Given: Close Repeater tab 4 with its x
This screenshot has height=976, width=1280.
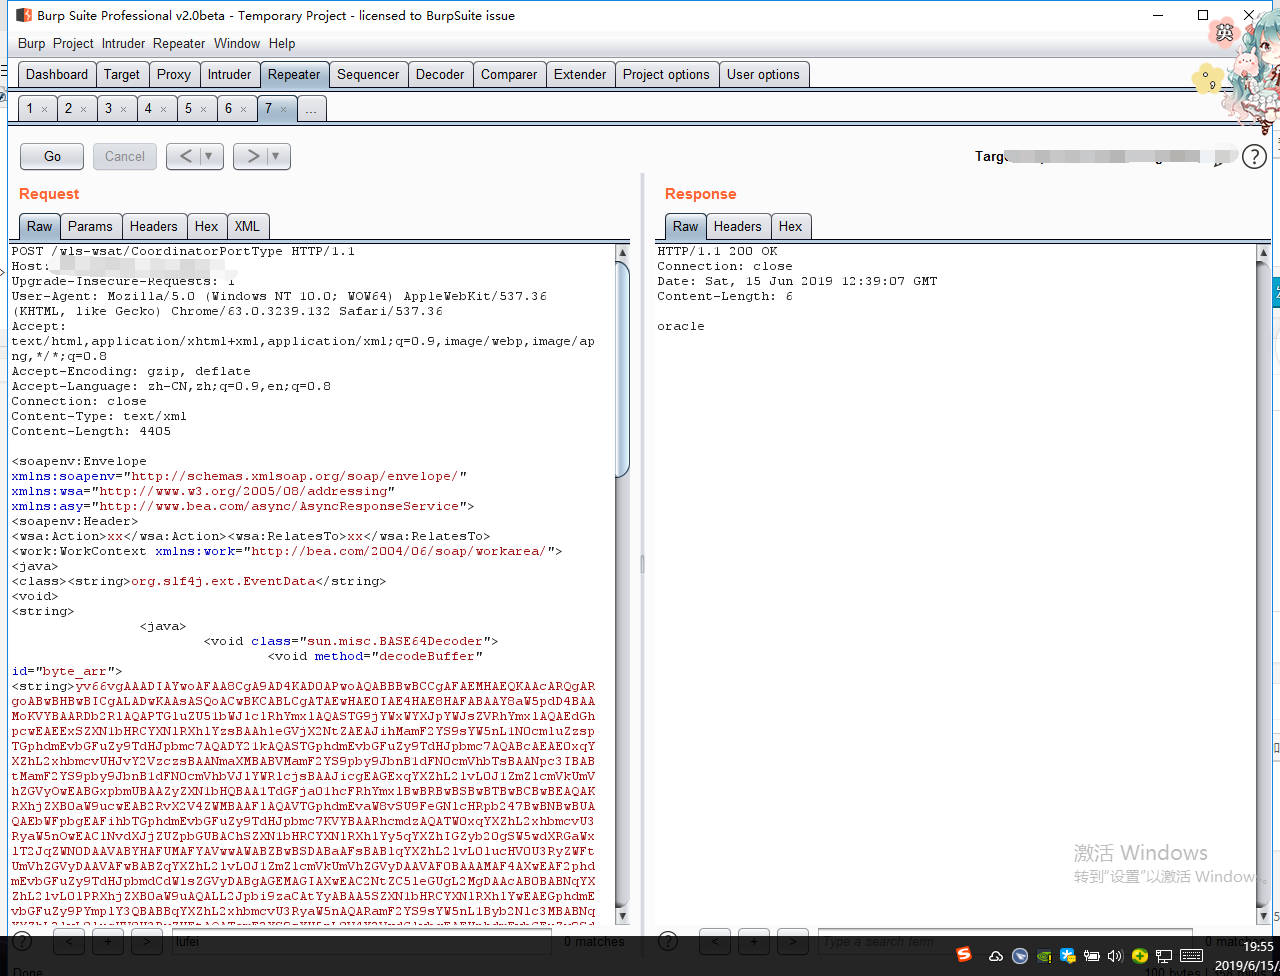Looking at the screenshot, I should pos(164,109).
